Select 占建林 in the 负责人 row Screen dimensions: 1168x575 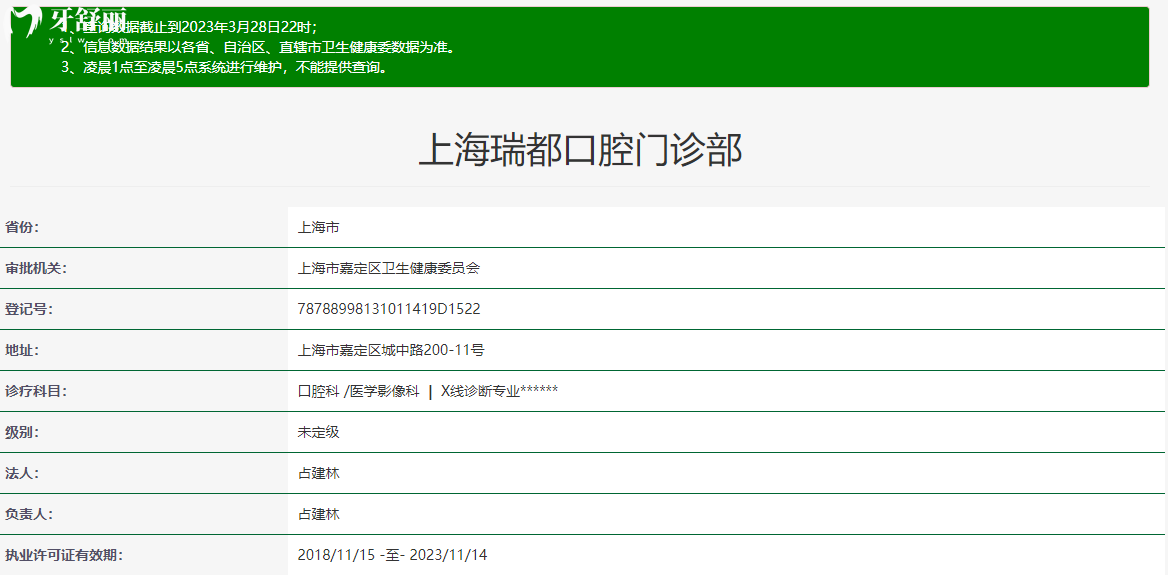(318, 514)
